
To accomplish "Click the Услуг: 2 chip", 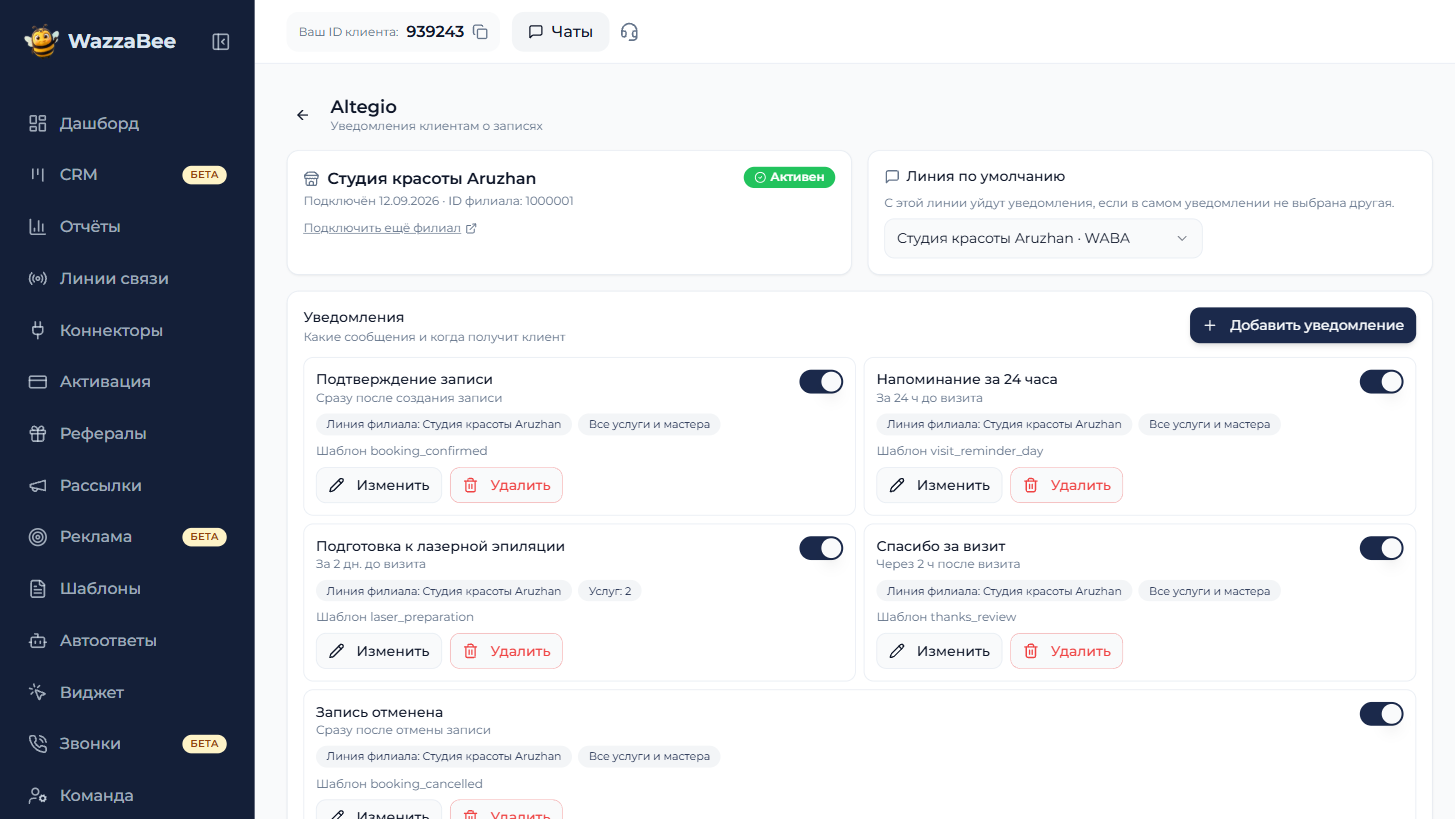I will 610,591.
